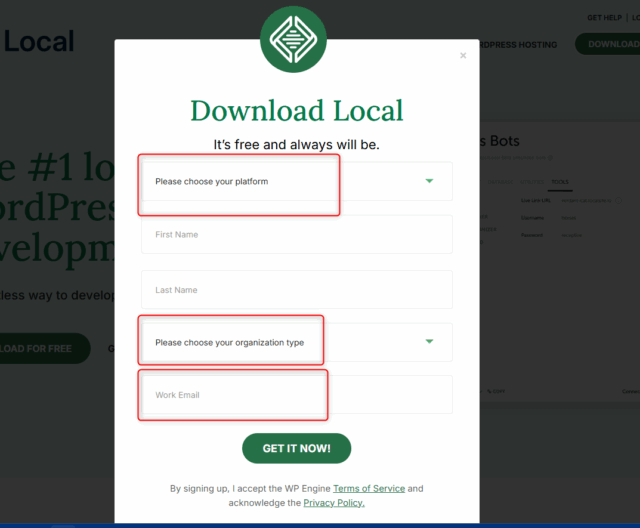Click the 'Load for Free' background button

(x=42, y=348)
